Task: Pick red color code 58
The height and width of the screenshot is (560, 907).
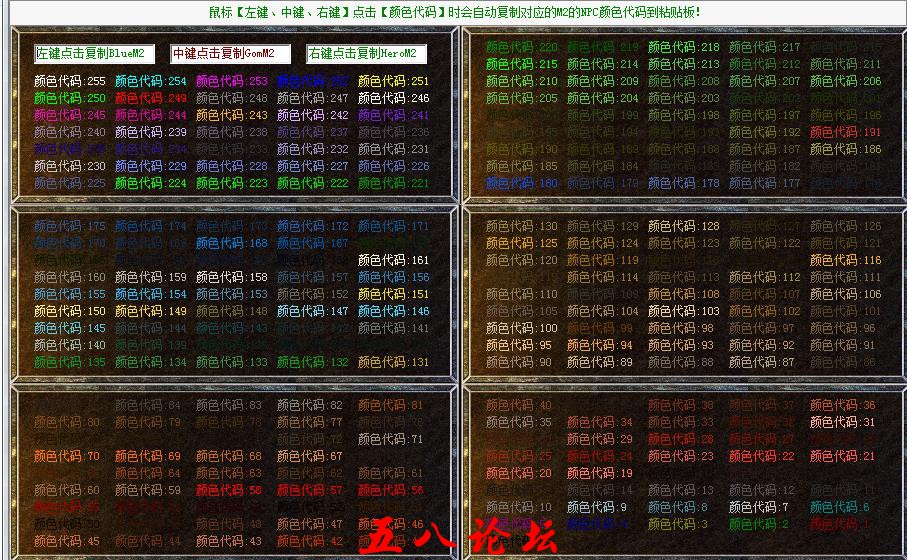Action: click(x=229, y=490)
